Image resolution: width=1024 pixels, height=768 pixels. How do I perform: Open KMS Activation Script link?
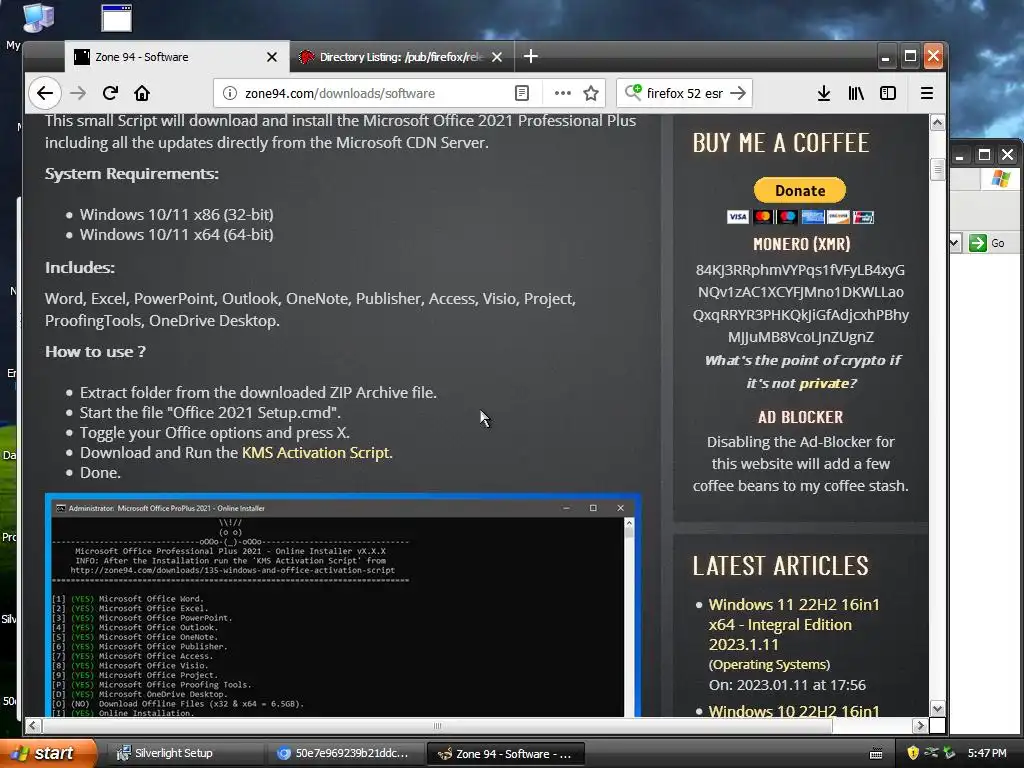coord(316,453)
